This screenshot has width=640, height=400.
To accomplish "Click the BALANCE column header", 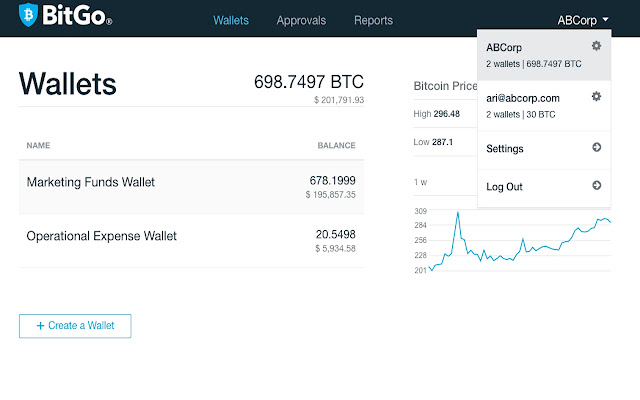I will pyautogui.click(x=336, y=145).
